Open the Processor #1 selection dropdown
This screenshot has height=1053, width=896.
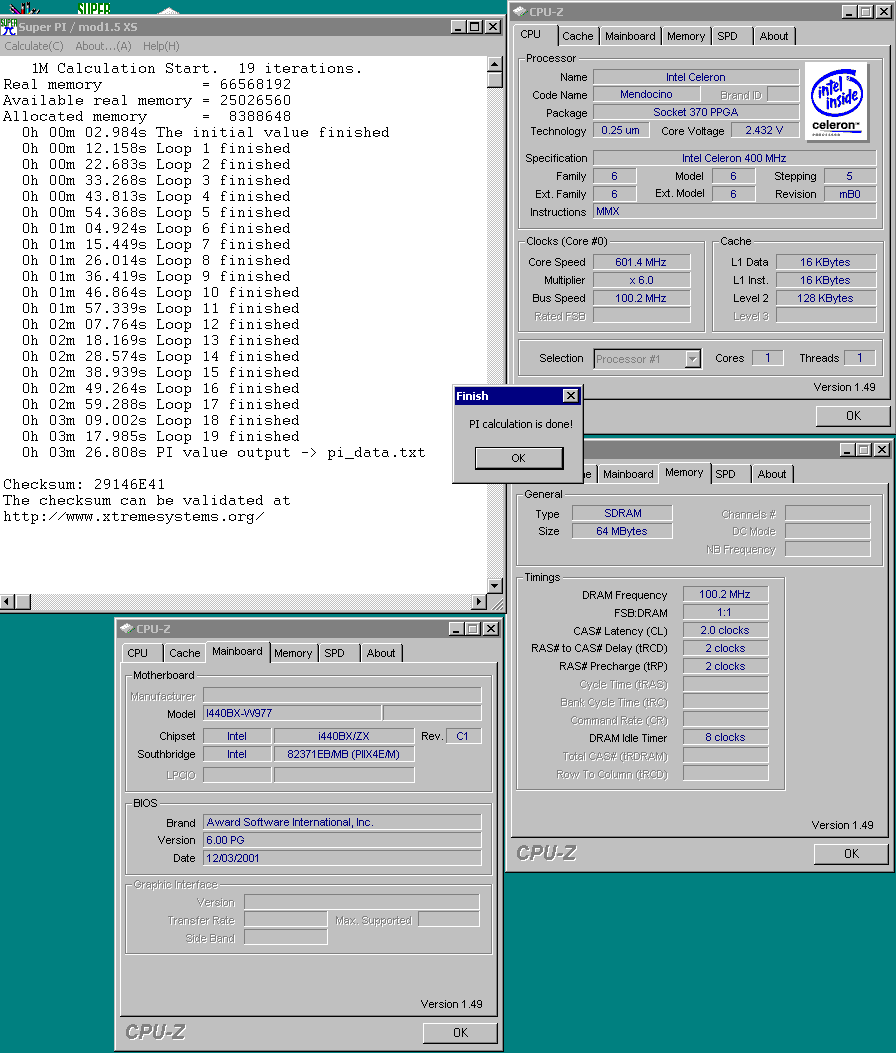[692, 359]
